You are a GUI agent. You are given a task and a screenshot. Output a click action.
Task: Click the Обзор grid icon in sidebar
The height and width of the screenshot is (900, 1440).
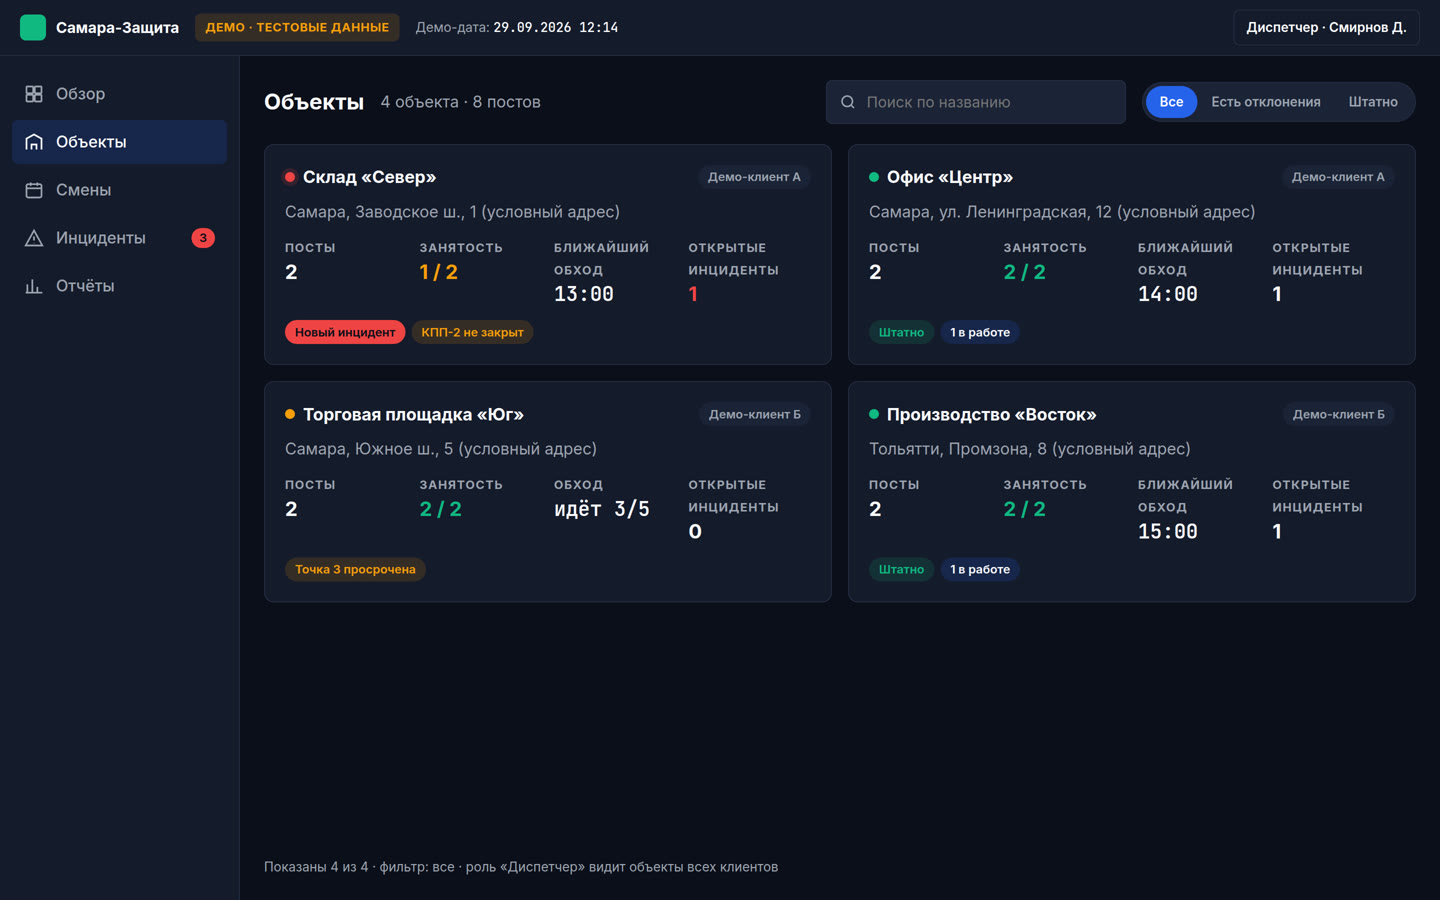(x=34, y=94)
